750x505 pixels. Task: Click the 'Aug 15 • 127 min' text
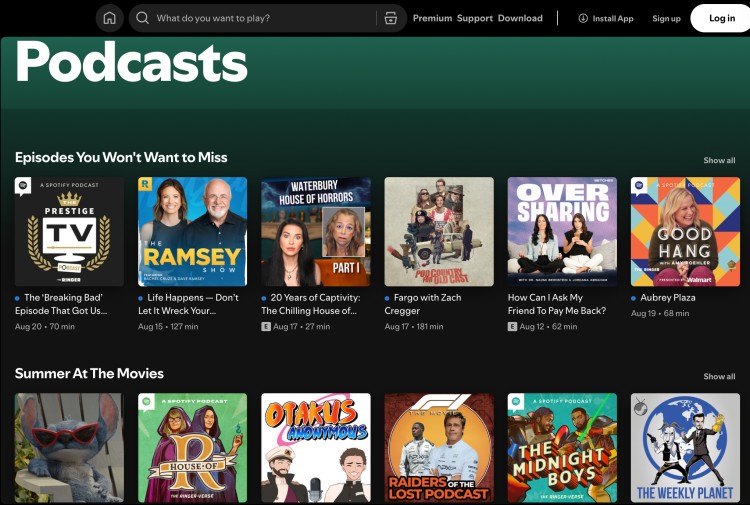click(x=168, y=327)
